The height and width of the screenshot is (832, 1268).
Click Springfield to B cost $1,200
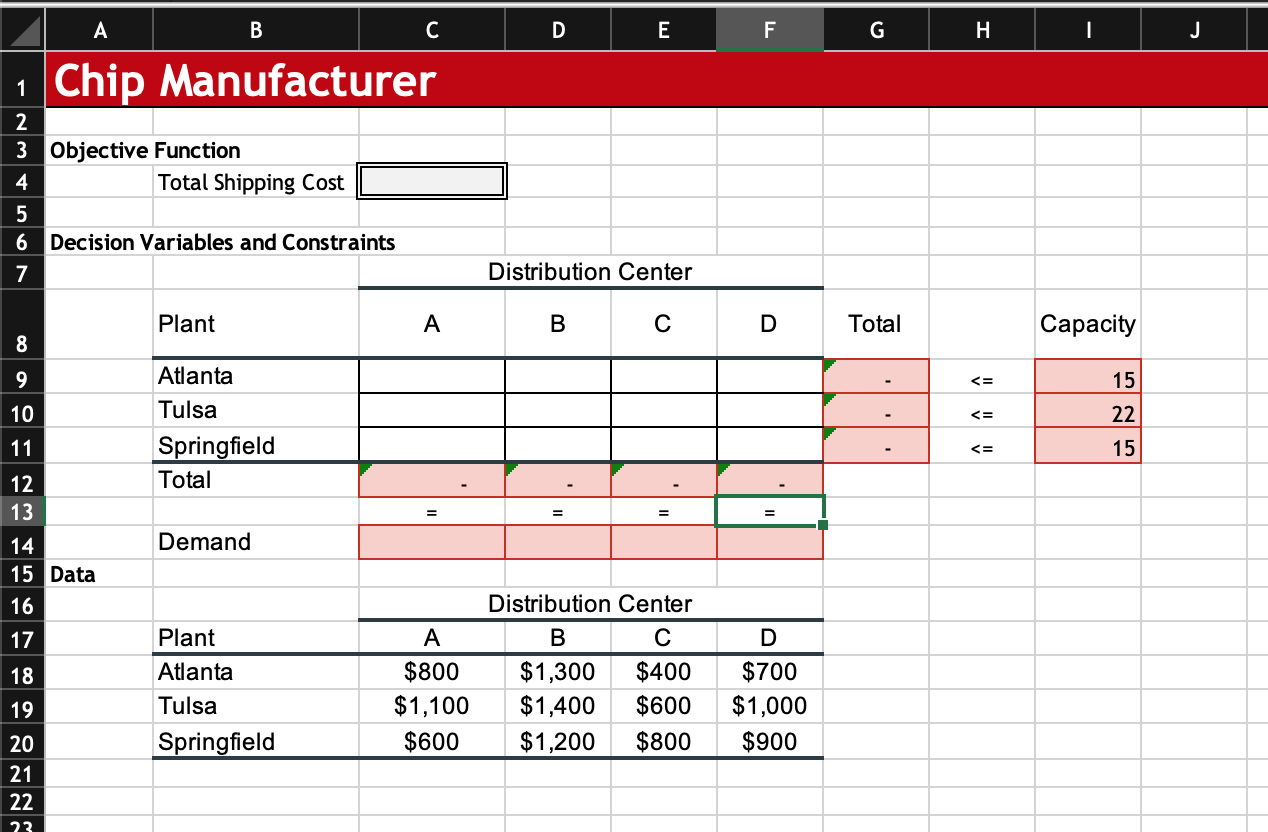click(558, 741)
